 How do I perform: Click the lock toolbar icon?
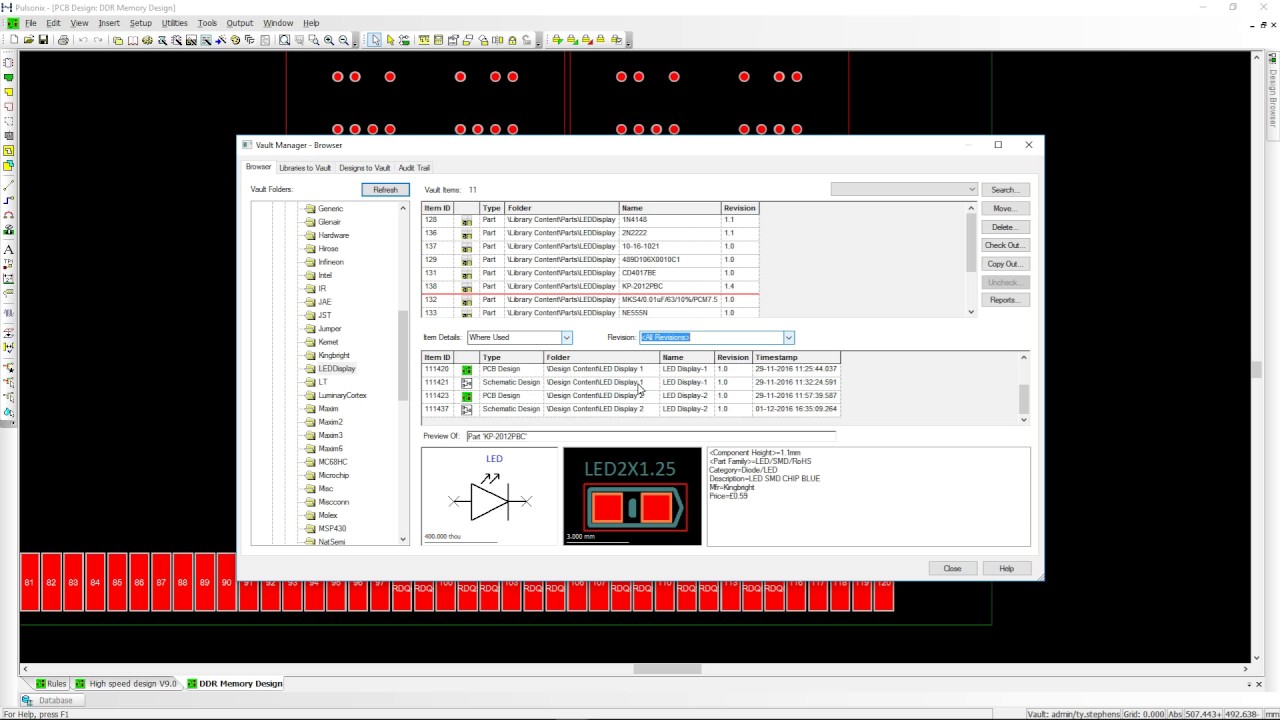[512, 40]
